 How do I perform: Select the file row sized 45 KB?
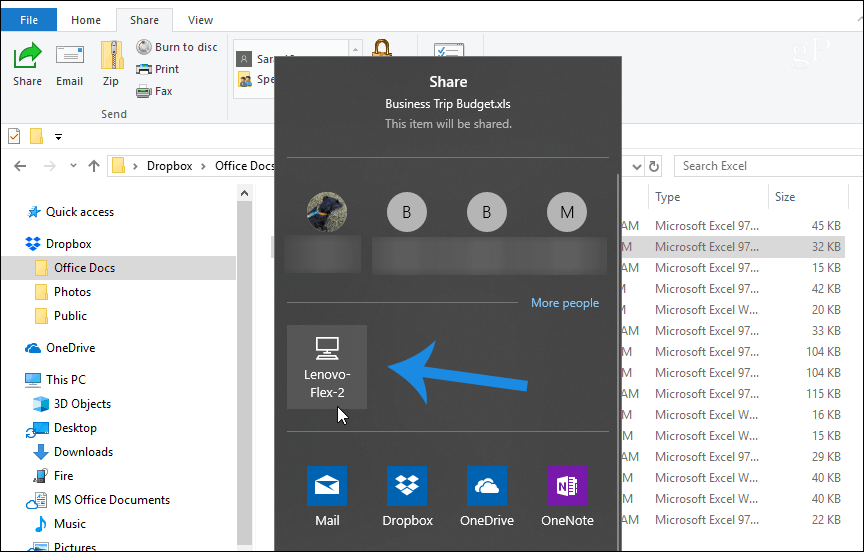point(733,226)
